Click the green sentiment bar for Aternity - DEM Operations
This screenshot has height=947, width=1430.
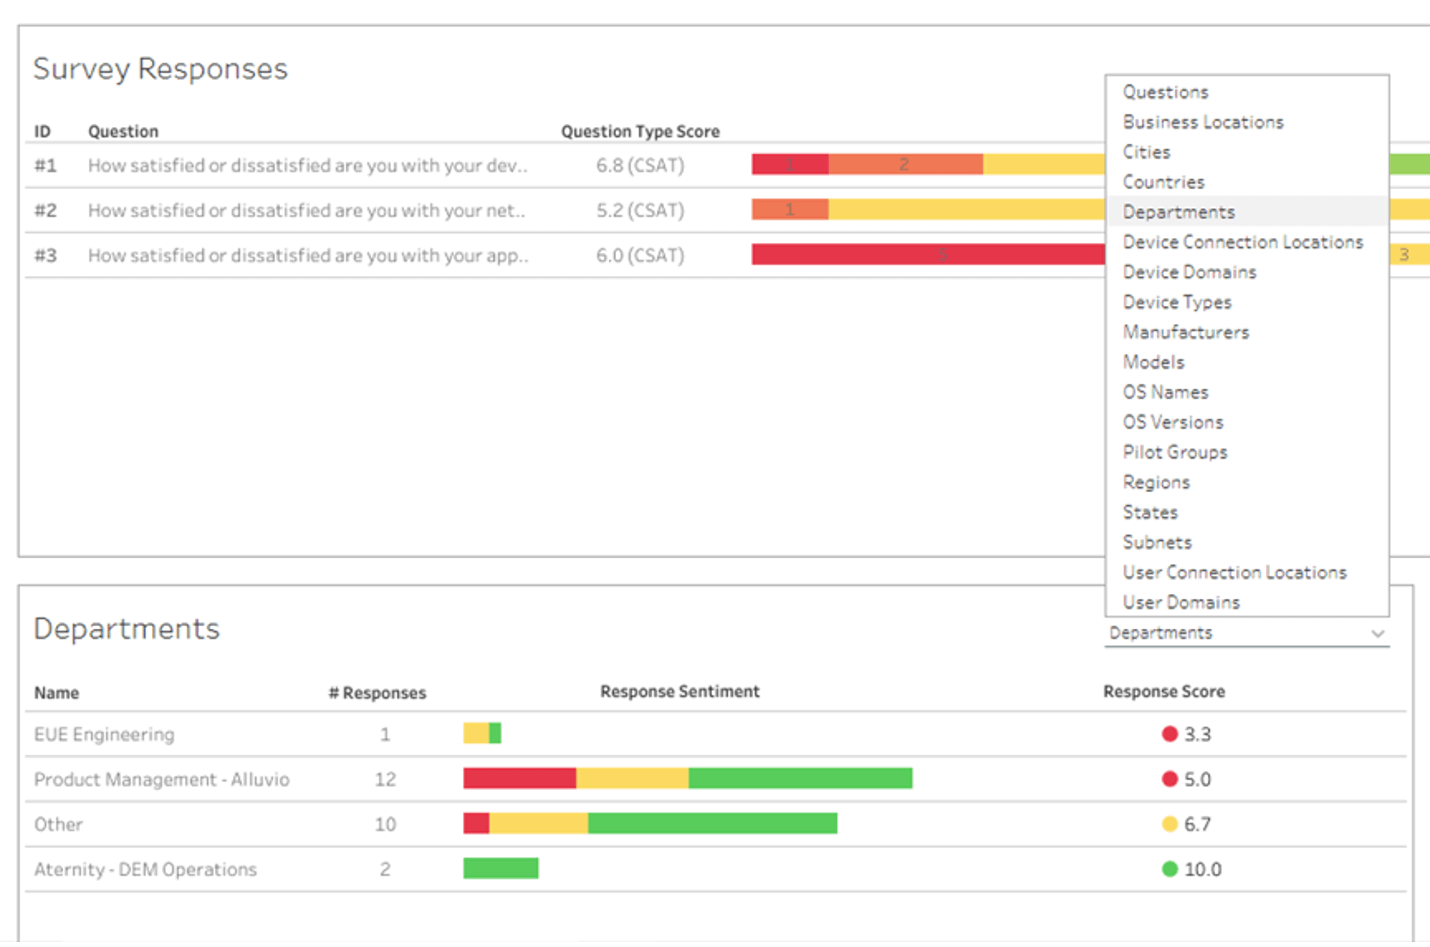(500, 868)
